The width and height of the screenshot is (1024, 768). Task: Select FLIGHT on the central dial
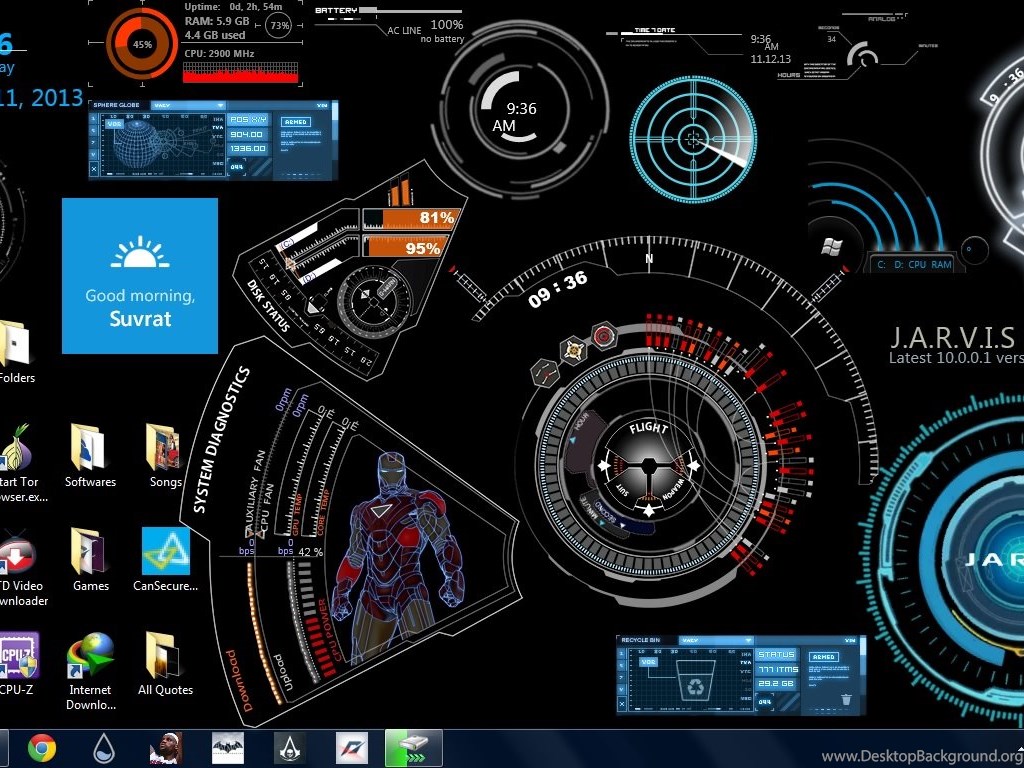(648, 428)
